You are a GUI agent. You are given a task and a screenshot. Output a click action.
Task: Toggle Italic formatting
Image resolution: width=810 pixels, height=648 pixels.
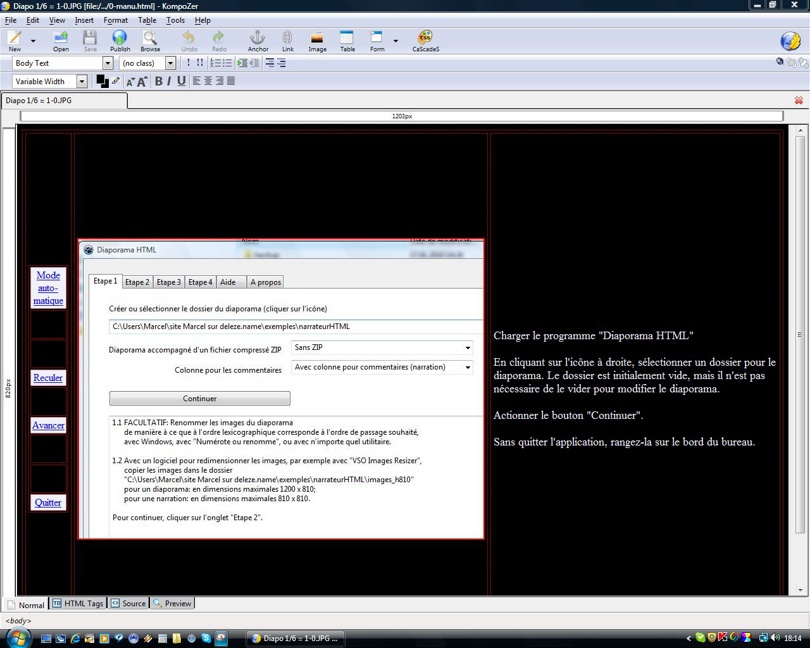click(169, 81)
